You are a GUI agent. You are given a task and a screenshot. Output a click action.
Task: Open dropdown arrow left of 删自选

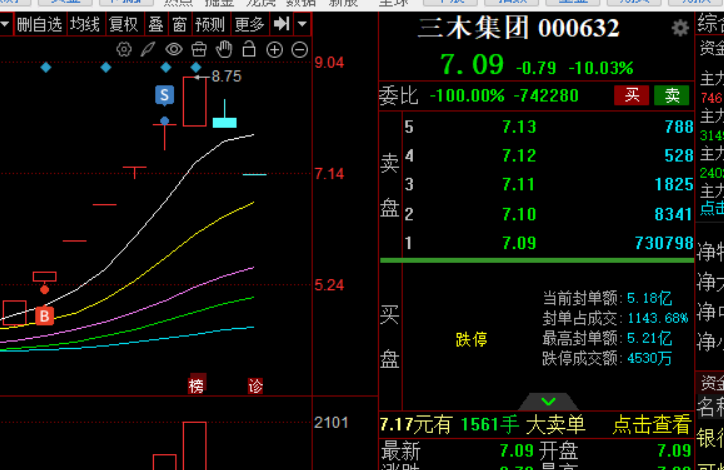click(x=5, y=24)
